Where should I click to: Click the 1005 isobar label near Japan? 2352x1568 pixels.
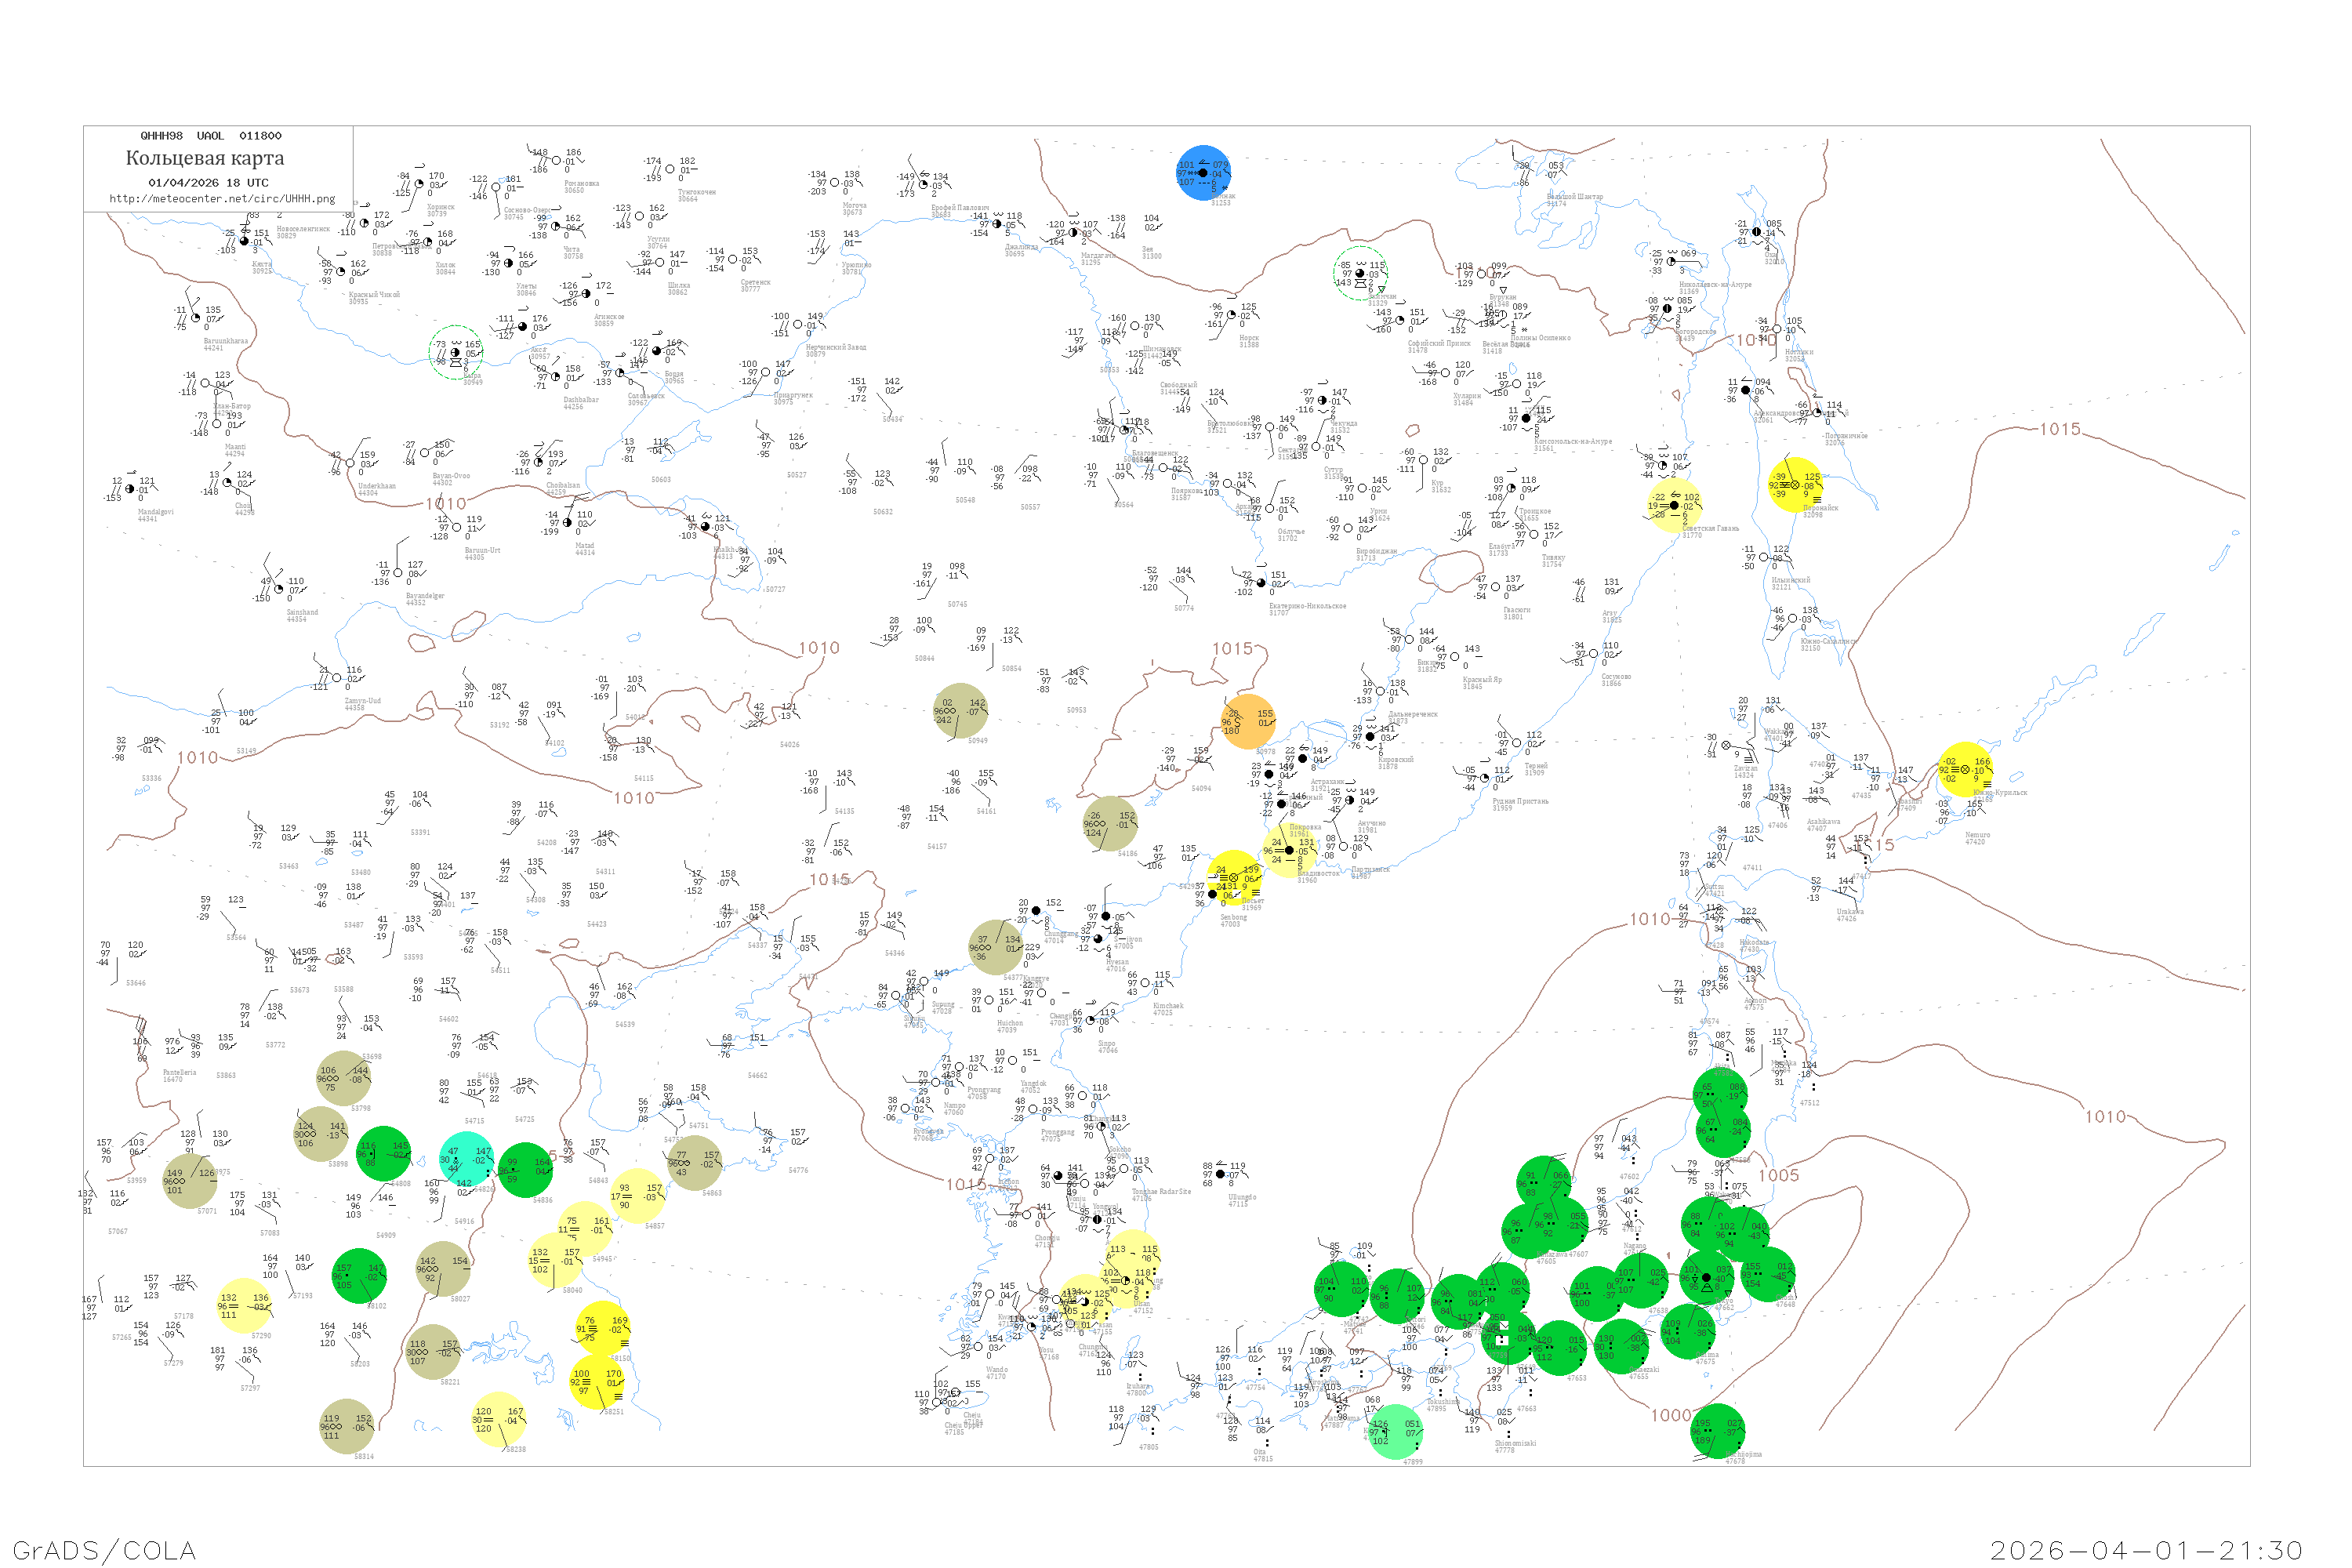pos(1778,1175)
